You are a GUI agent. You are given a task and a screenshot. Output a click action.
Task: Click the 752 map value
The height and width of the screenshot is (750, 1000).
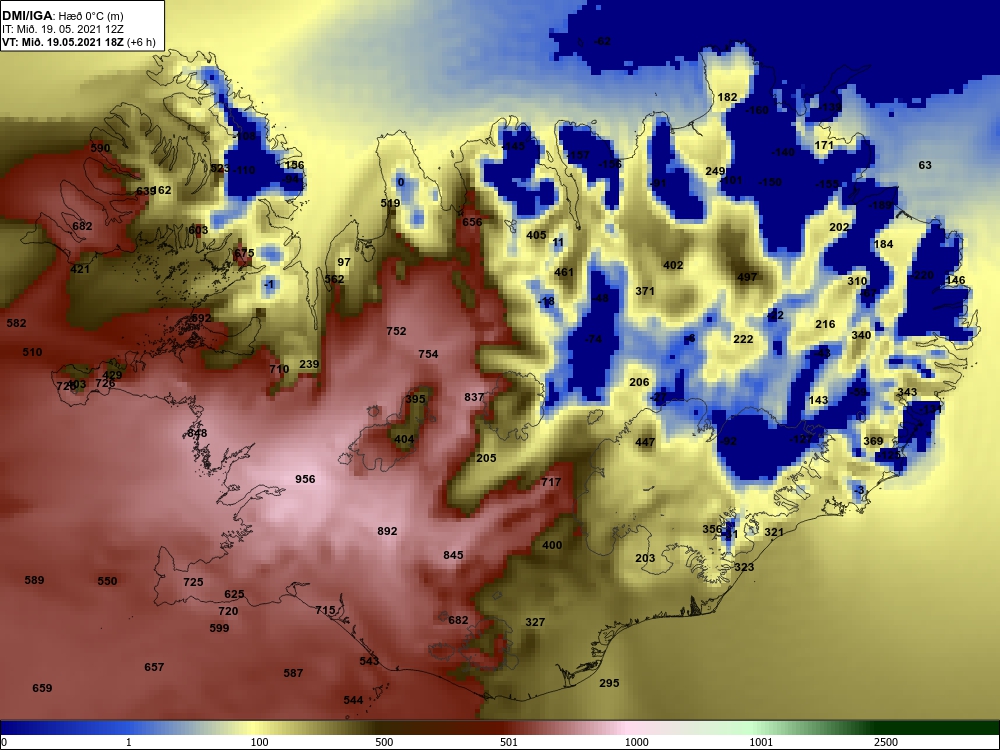396,331
